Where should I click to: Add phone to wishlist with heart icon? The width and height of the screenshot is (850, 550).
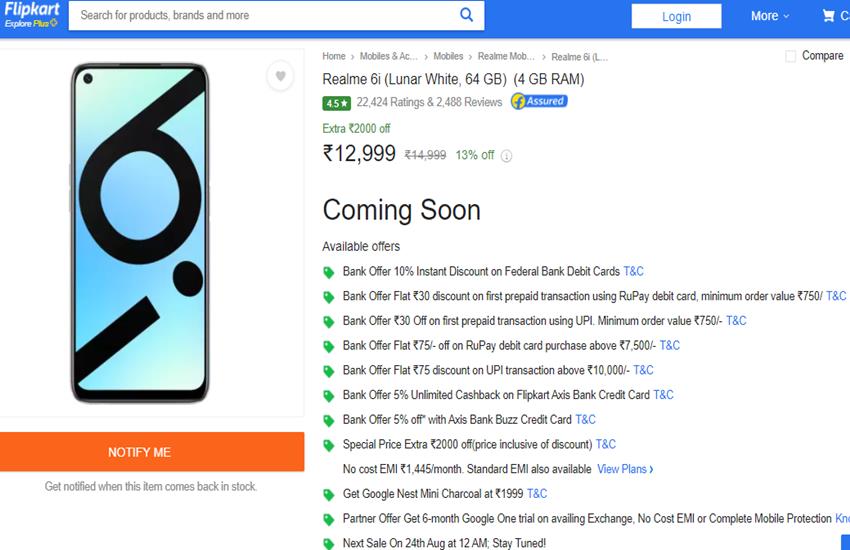[280, 77]
